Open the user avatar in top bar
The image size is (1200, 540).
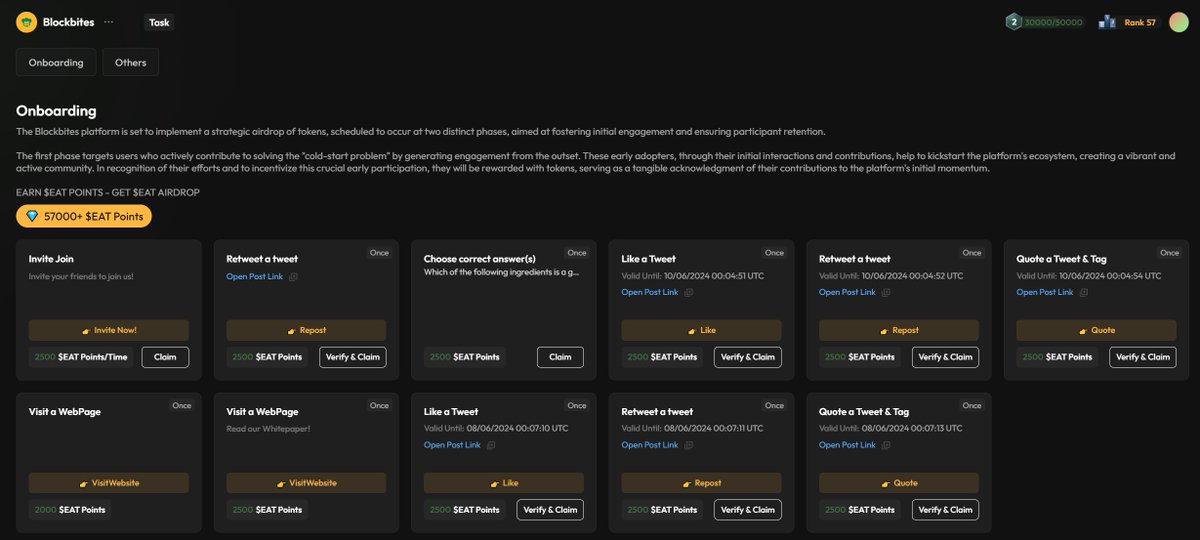click(1179, 22)
